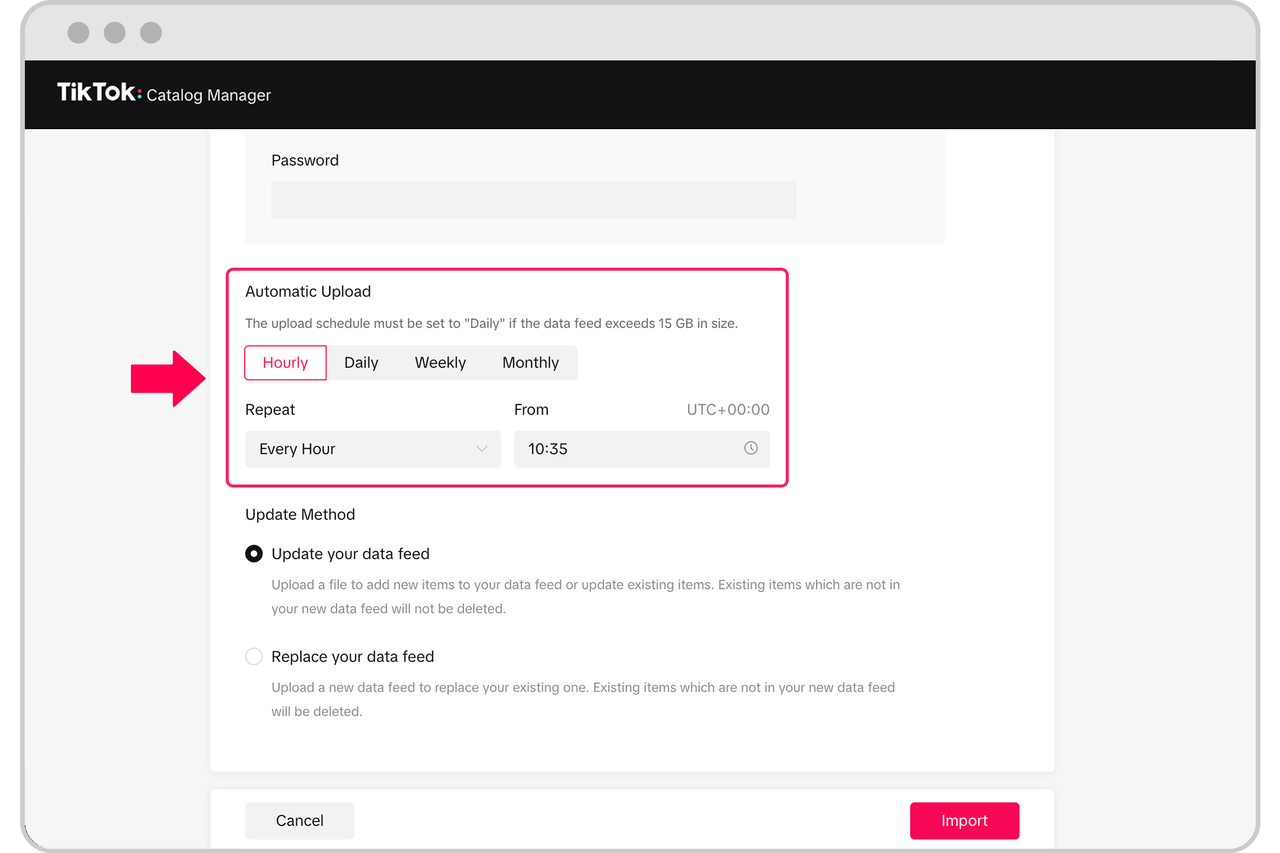
Task: Click the TikTok logo in the header
Action: [x=99, y=93]
